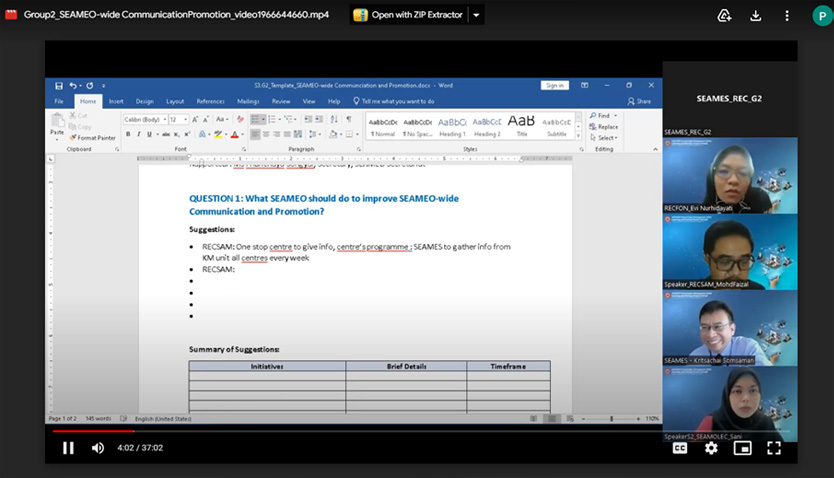The height and width of the screenshot is (478, 834).
Task: Apply red font color
Action: 235,135
